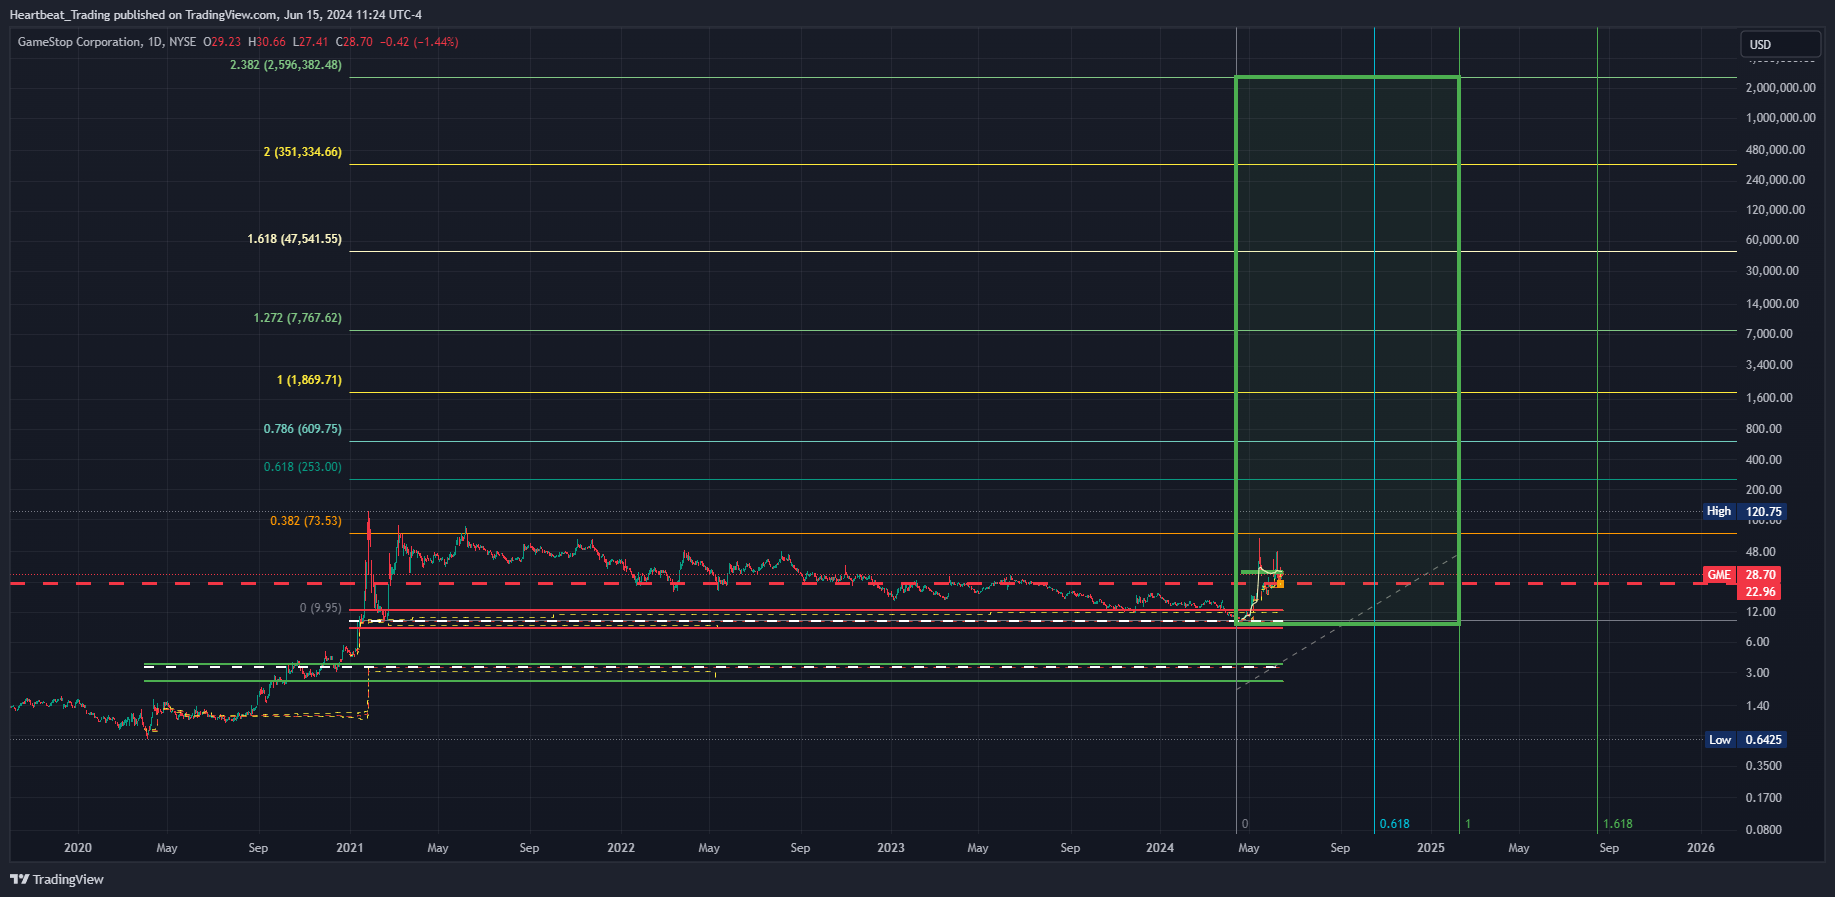Viewport: 1835px width, 897px height.
Task: Click 30,000.00 on the price axis
Action: click(1772, 271)
